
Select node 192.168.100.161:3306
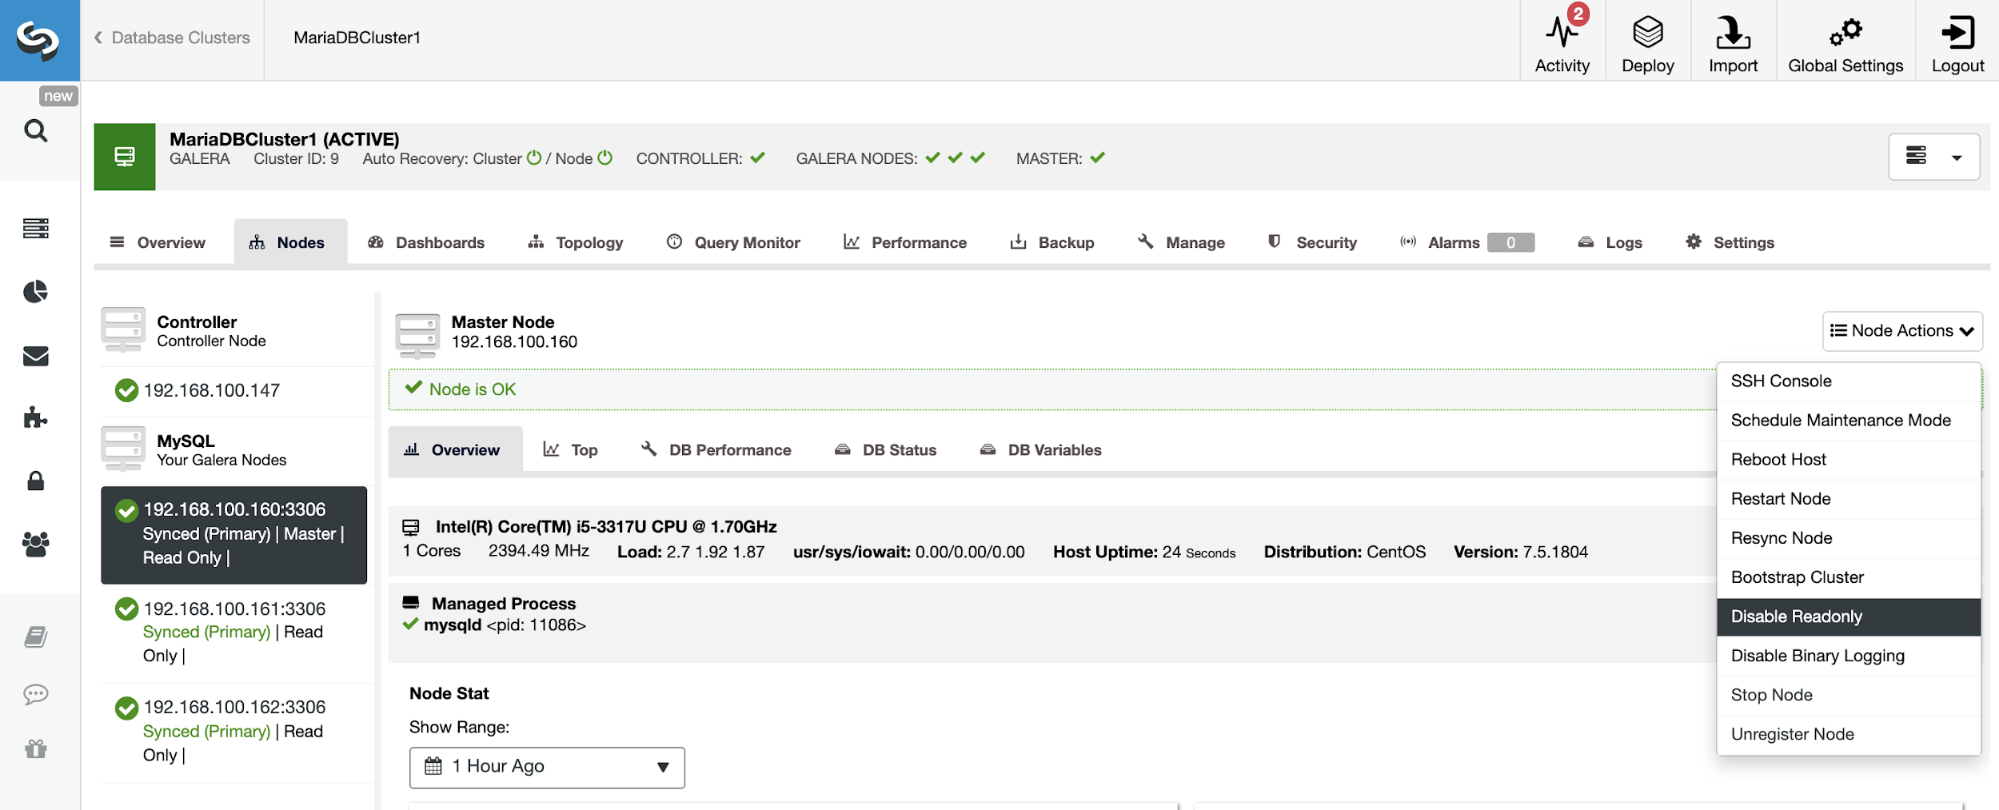pyautogui.click(x=234, y=632)
